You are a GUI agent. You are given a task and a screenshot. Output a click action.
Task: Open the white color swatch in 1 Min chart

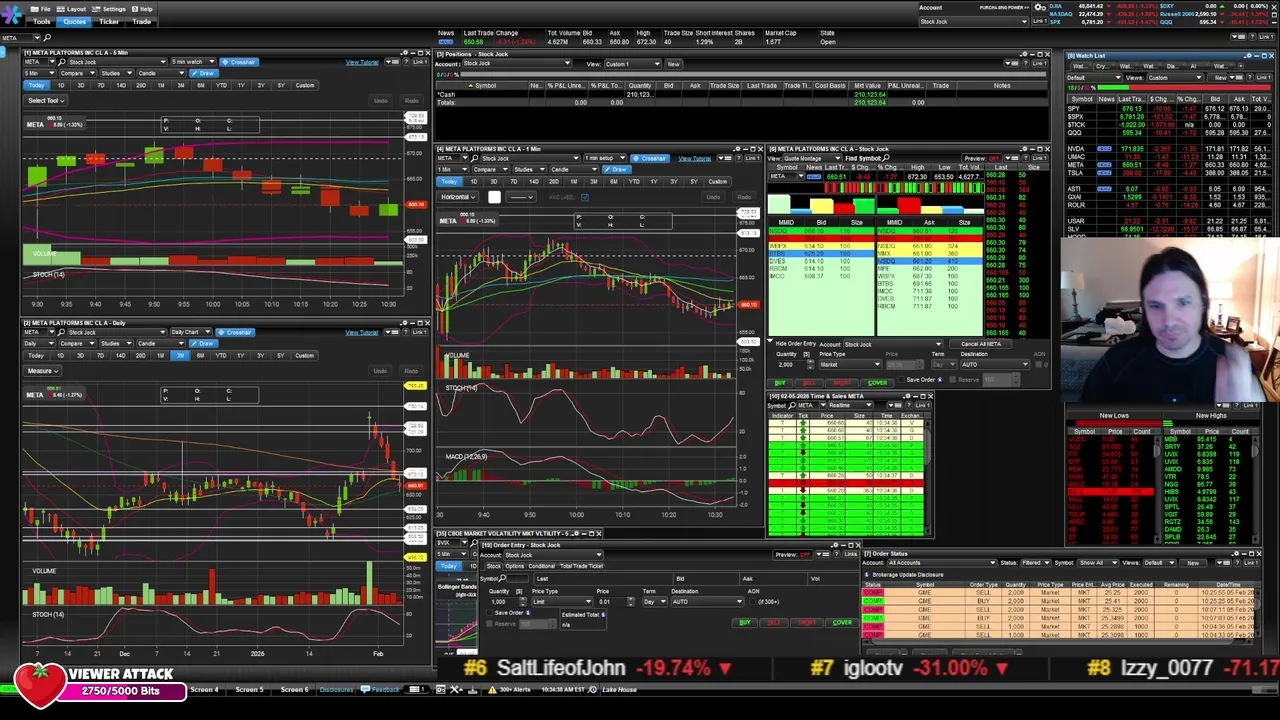(x=494, y=197)
